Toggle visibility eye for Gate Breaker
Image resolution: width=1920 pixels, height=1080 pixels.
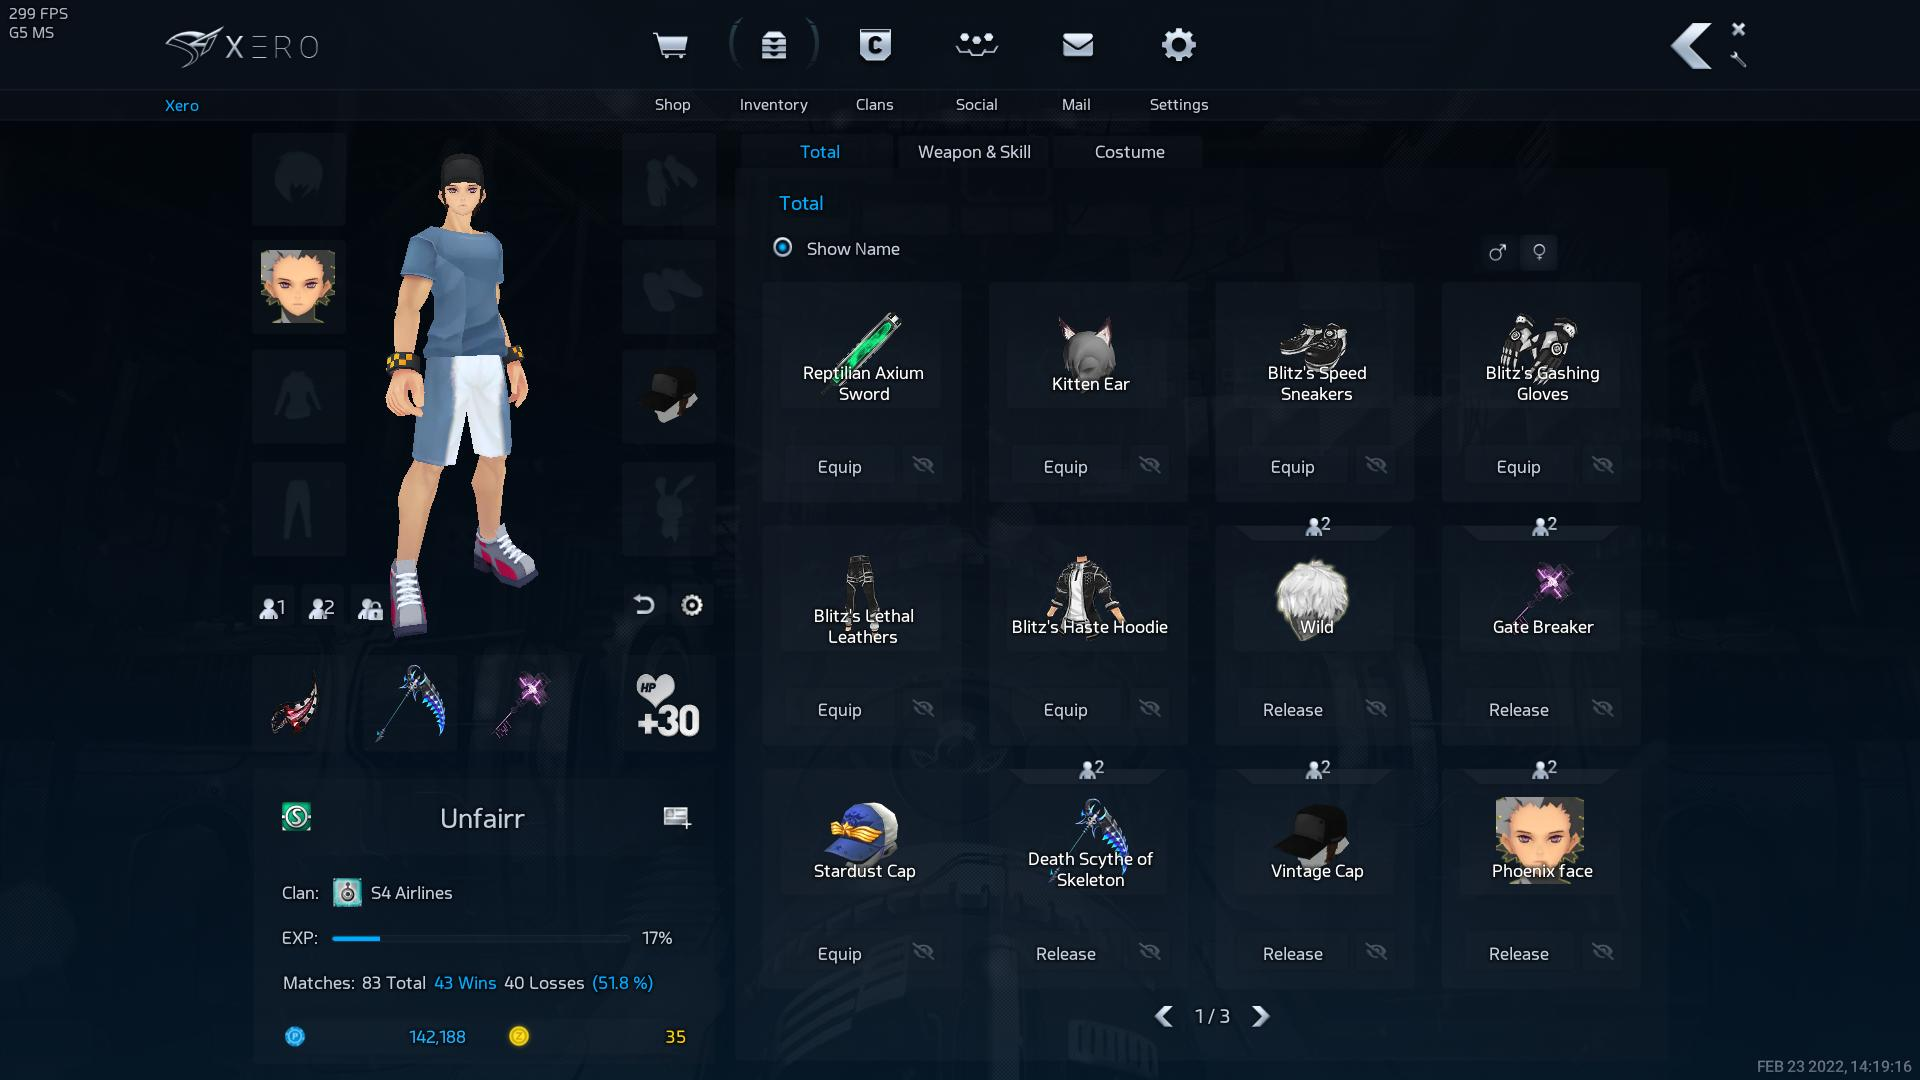point(1602,709)
